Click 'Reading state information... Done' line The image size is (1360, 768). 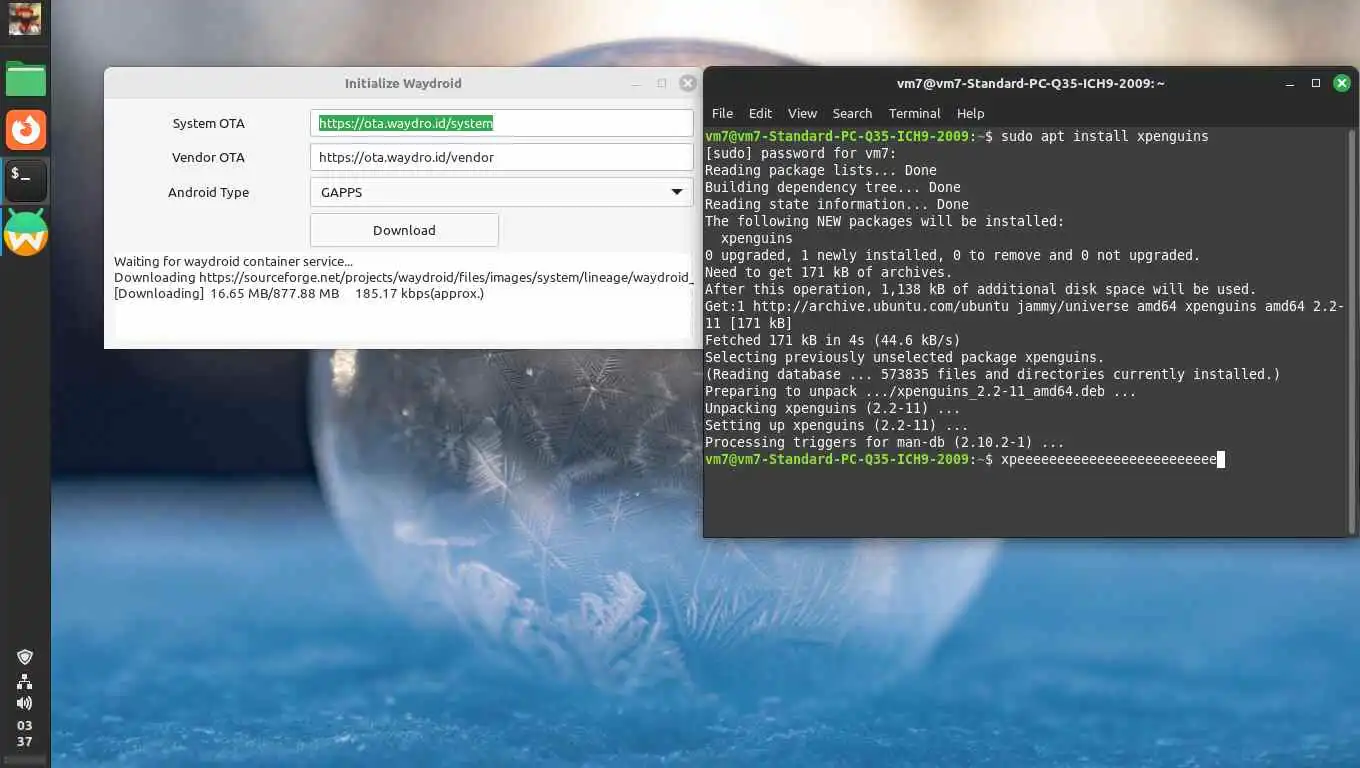click(837, 204)
